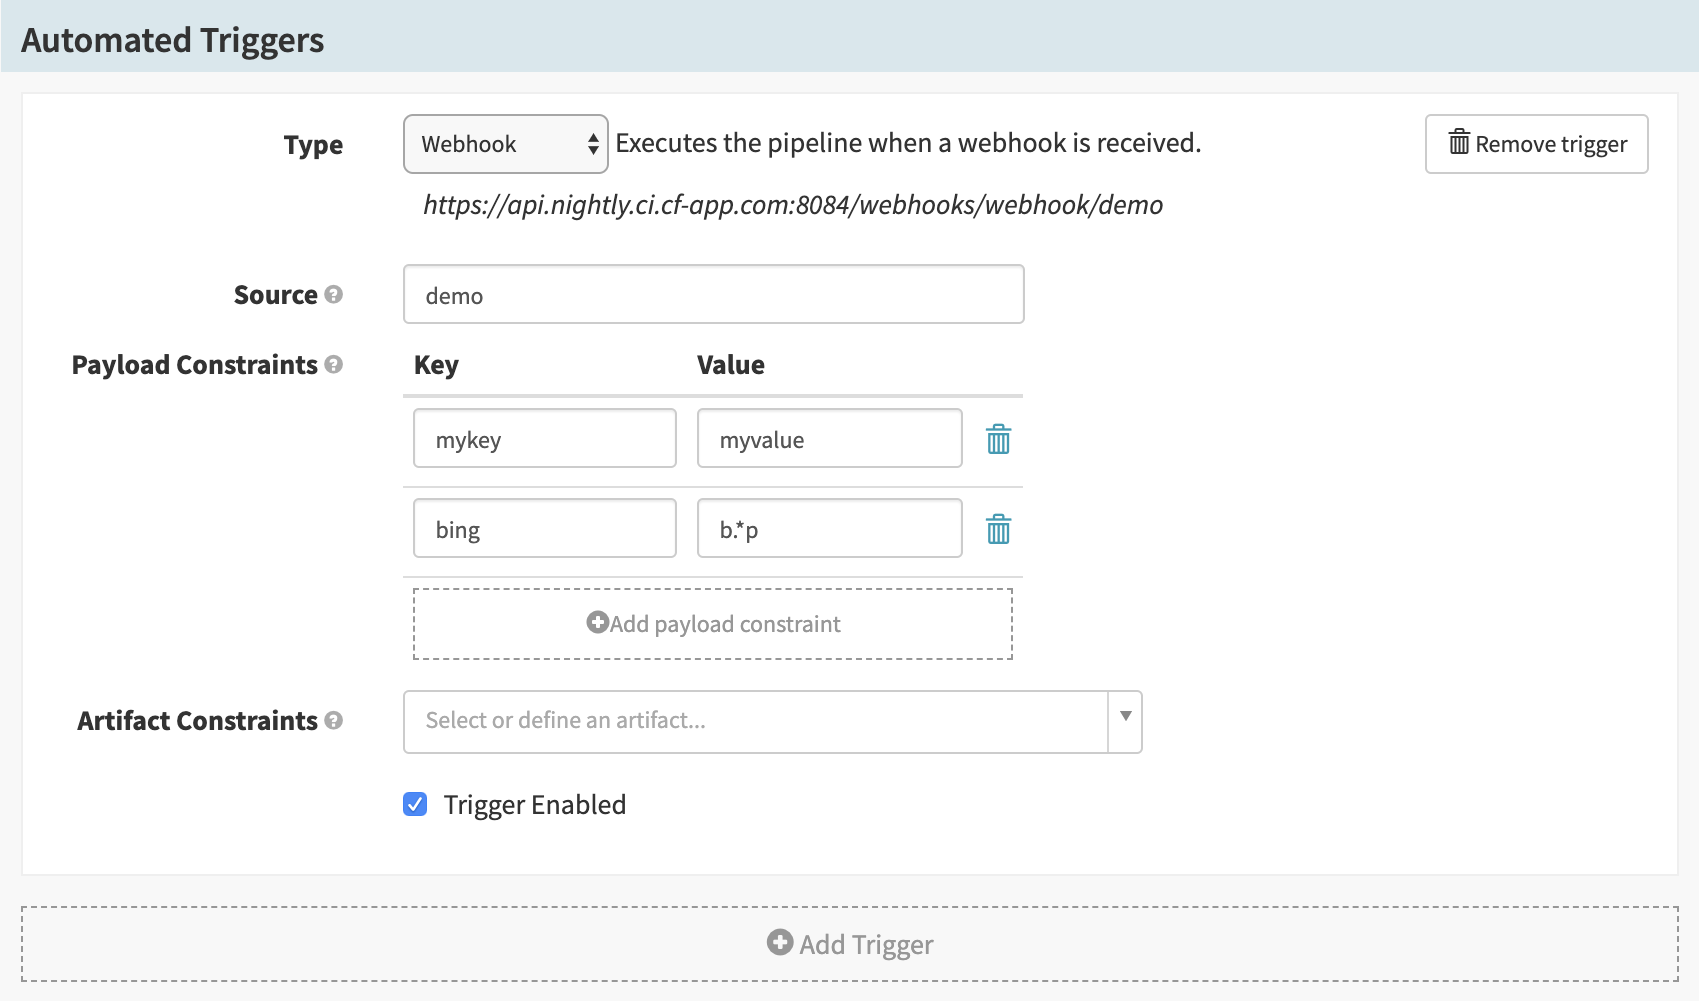Delete the mykey payload constraint row
Screen dimensions: 1699x1001
tap(998, 439)
